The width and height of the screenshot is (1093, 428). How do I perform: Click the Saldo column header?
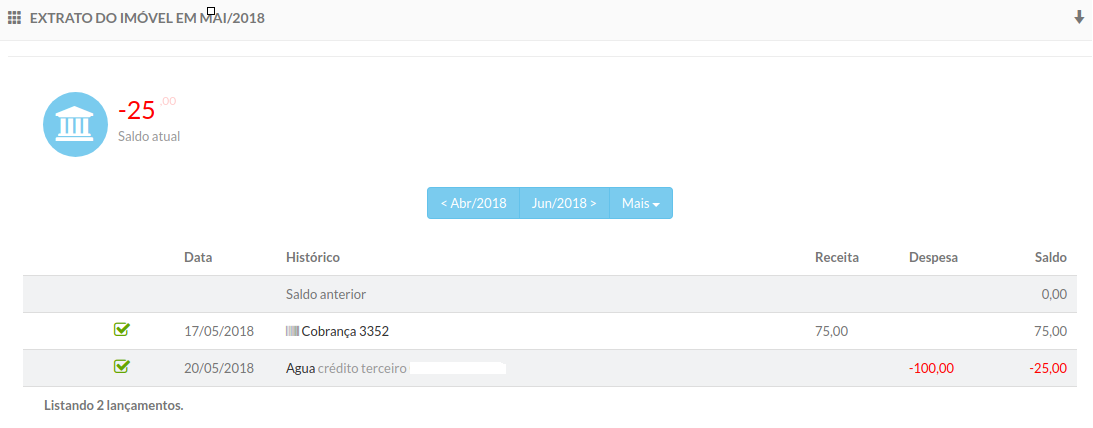tap(1050, 258)
